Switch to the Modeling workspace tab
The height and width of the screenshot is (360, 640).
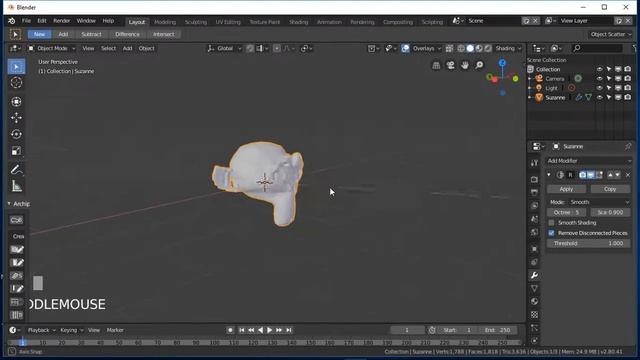pos(165,22)
